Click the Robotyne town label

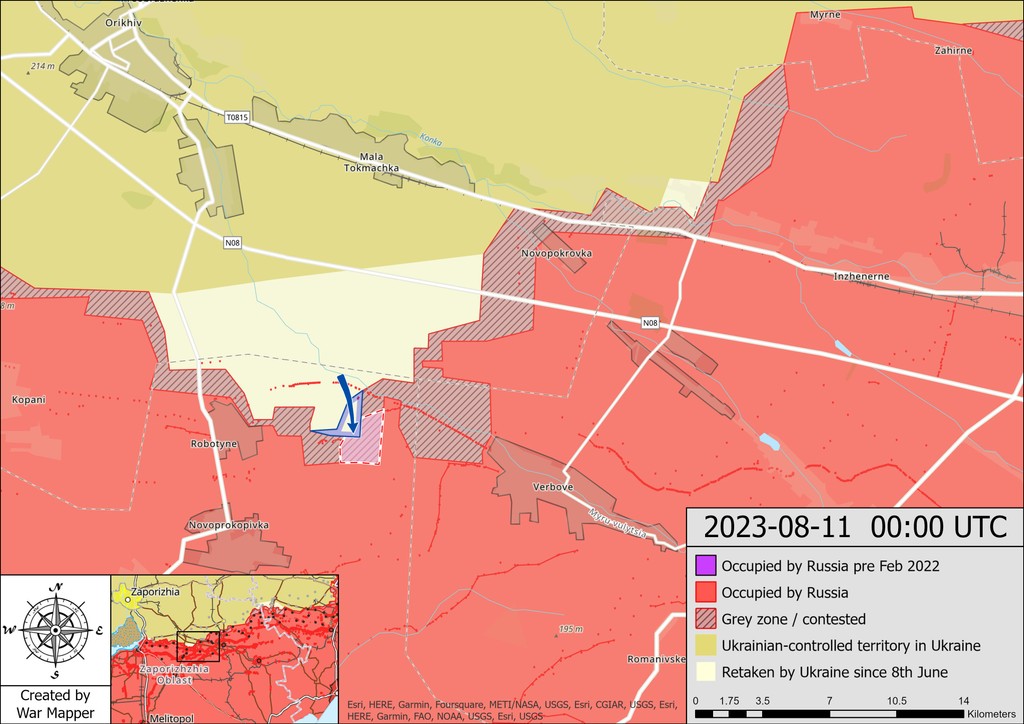(214, 444)
